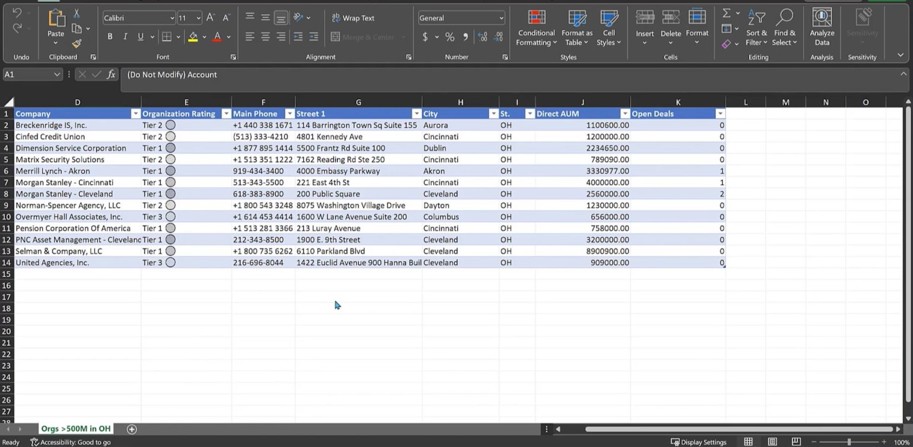Open City column filter dropdown
Screen dimensions: 913x447
tap(494, 114)
